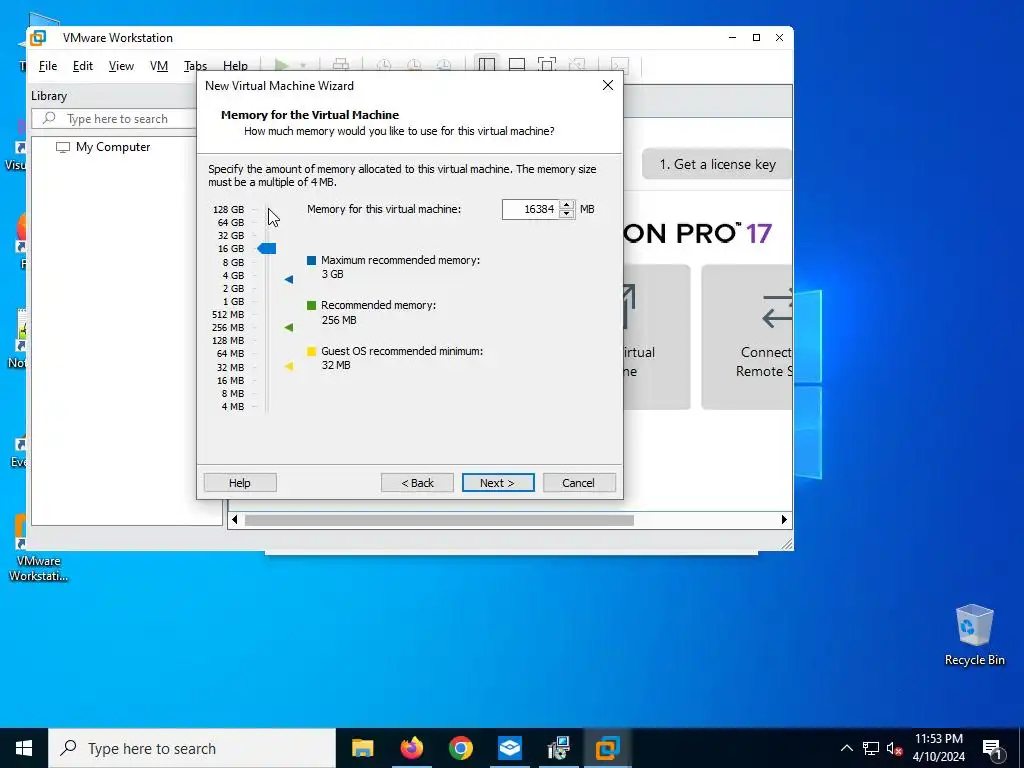Image resolution: width=1024 pixels, height=768 pixels.
Task: Select the VMware Workstation desktop shortcut
Action: (39, 548)
